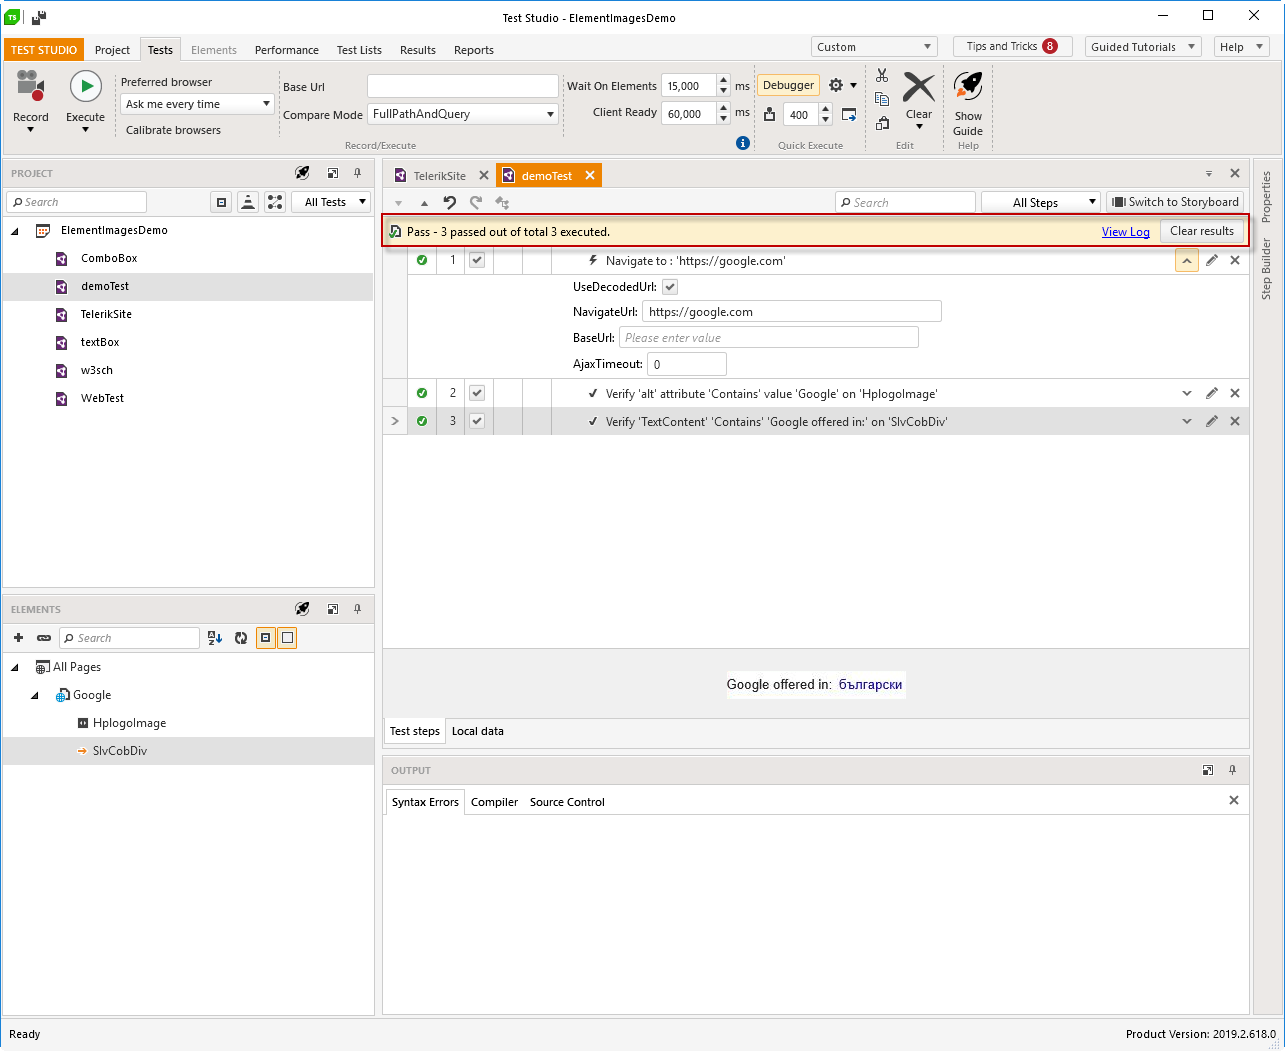
Task: Click the Paste icon in Edit group
Action: pos(882,123)
